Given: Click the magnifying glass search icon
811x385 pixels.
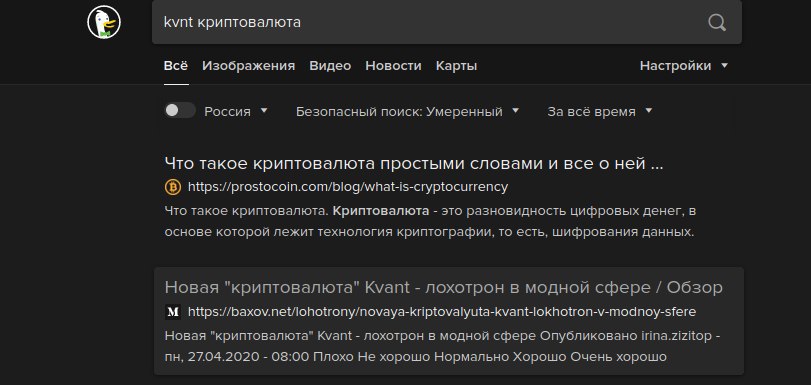Looking at the screenshot, I should tap(717, 22).
